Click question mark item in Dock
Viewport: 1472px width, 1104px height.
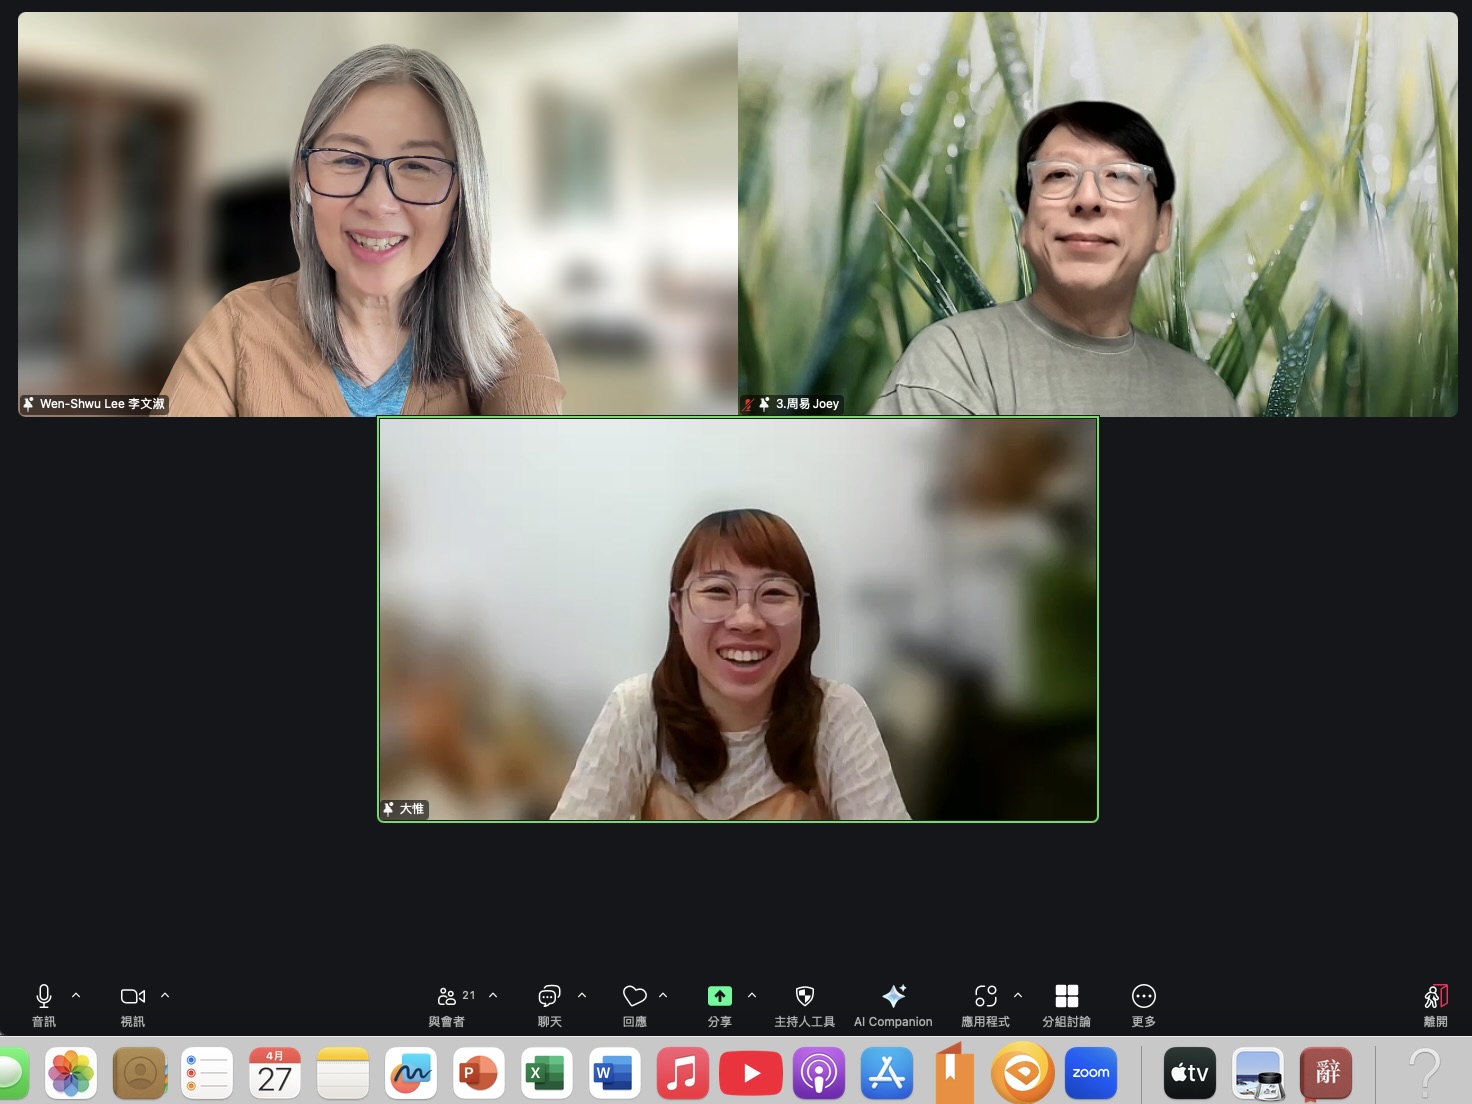point(1425,1074)
